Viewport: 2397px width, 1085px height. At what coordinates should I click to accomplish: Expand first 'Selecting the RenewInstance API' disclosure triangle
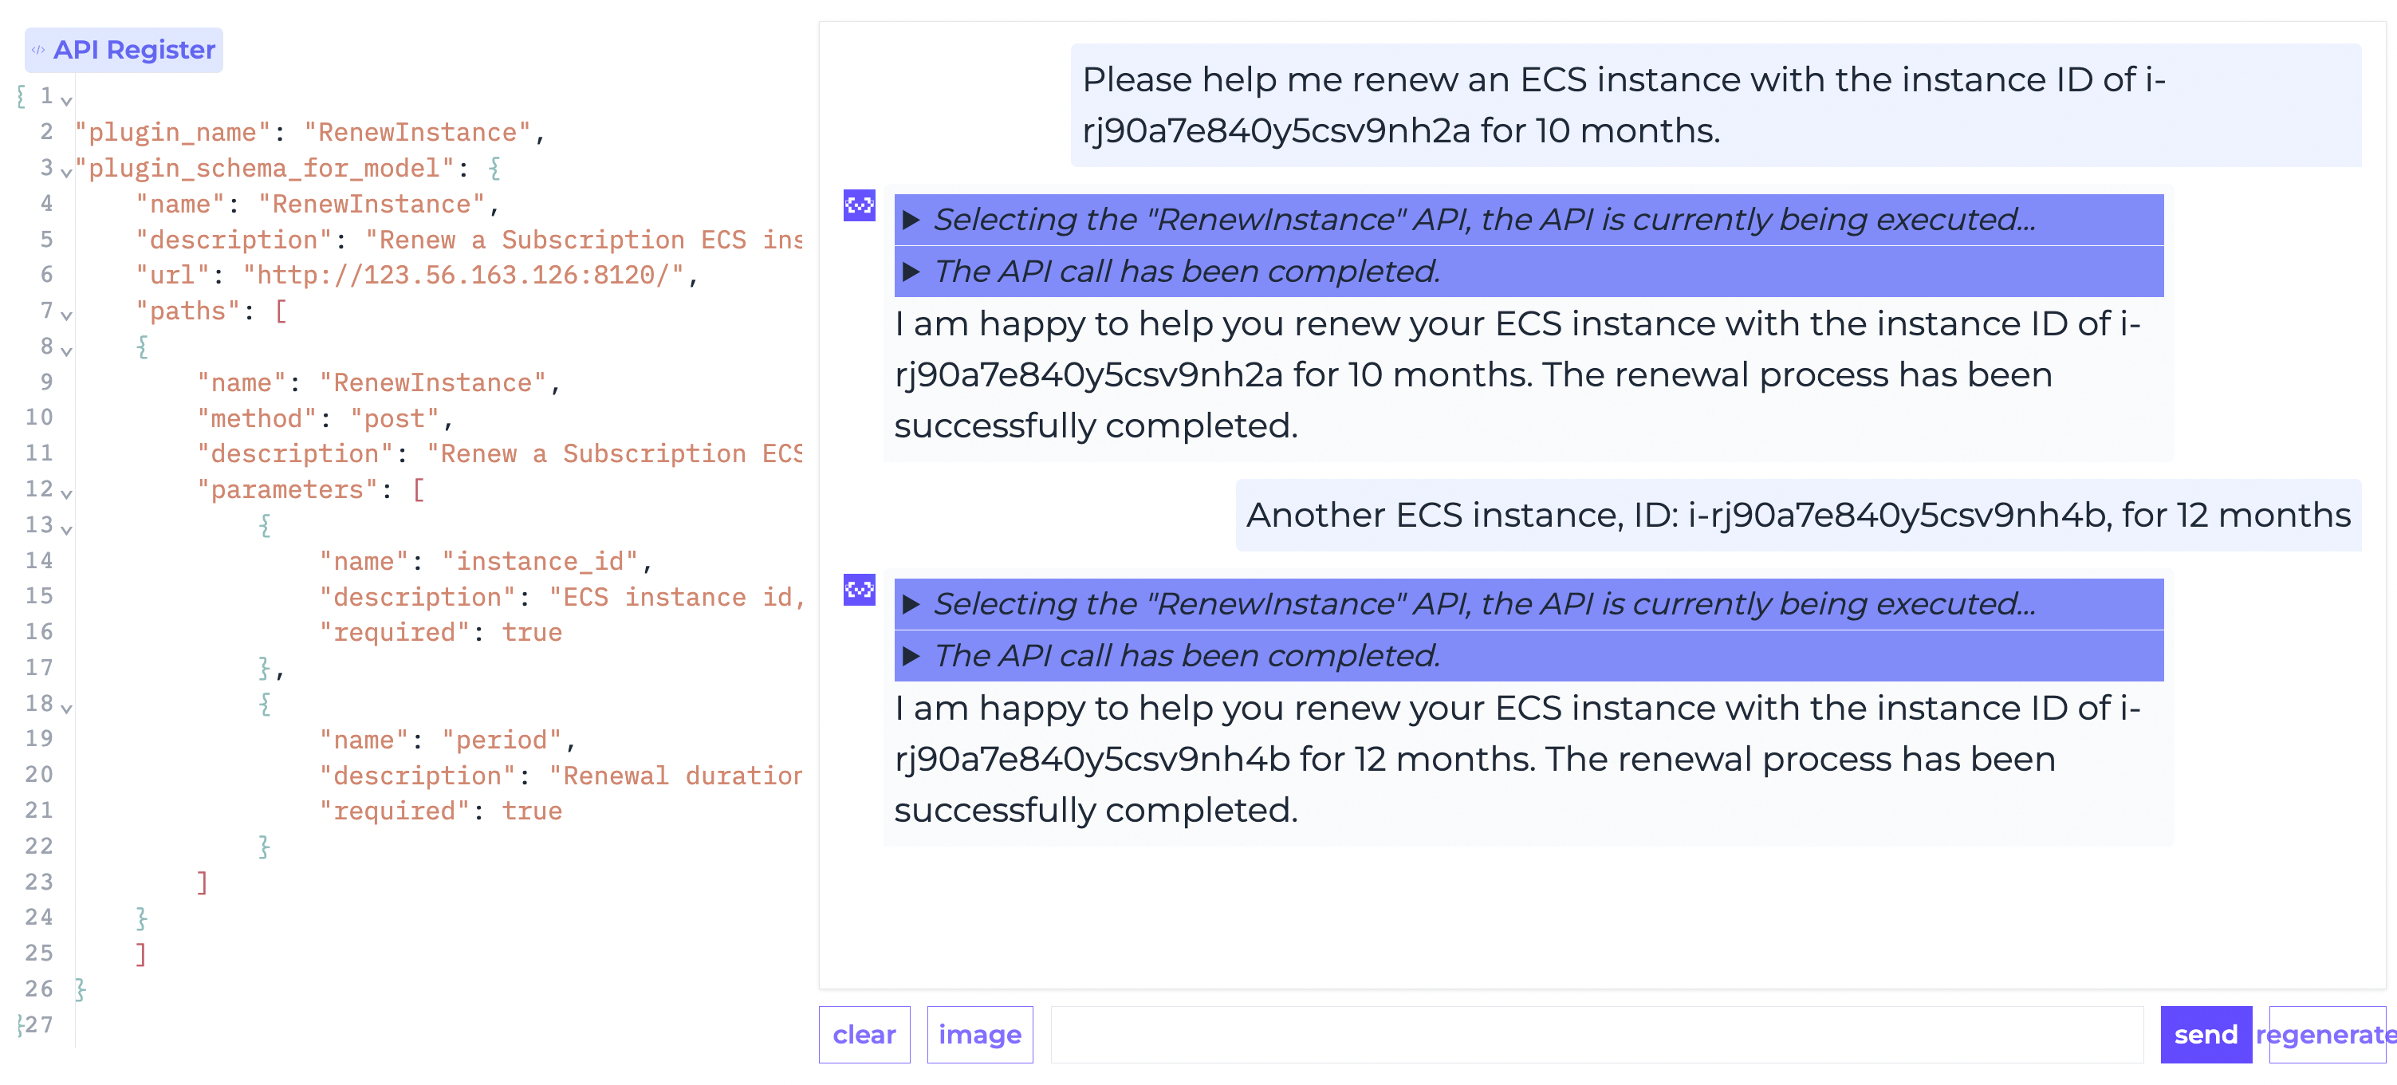pos(910,220)
